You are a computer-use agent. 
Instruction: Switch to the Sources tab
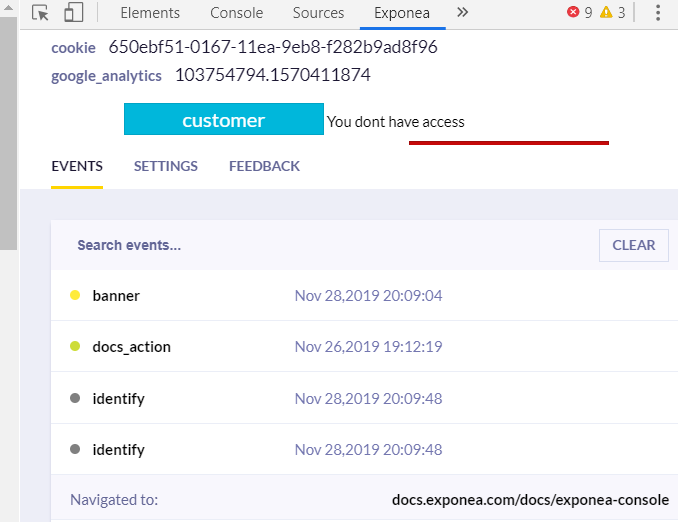318,13
